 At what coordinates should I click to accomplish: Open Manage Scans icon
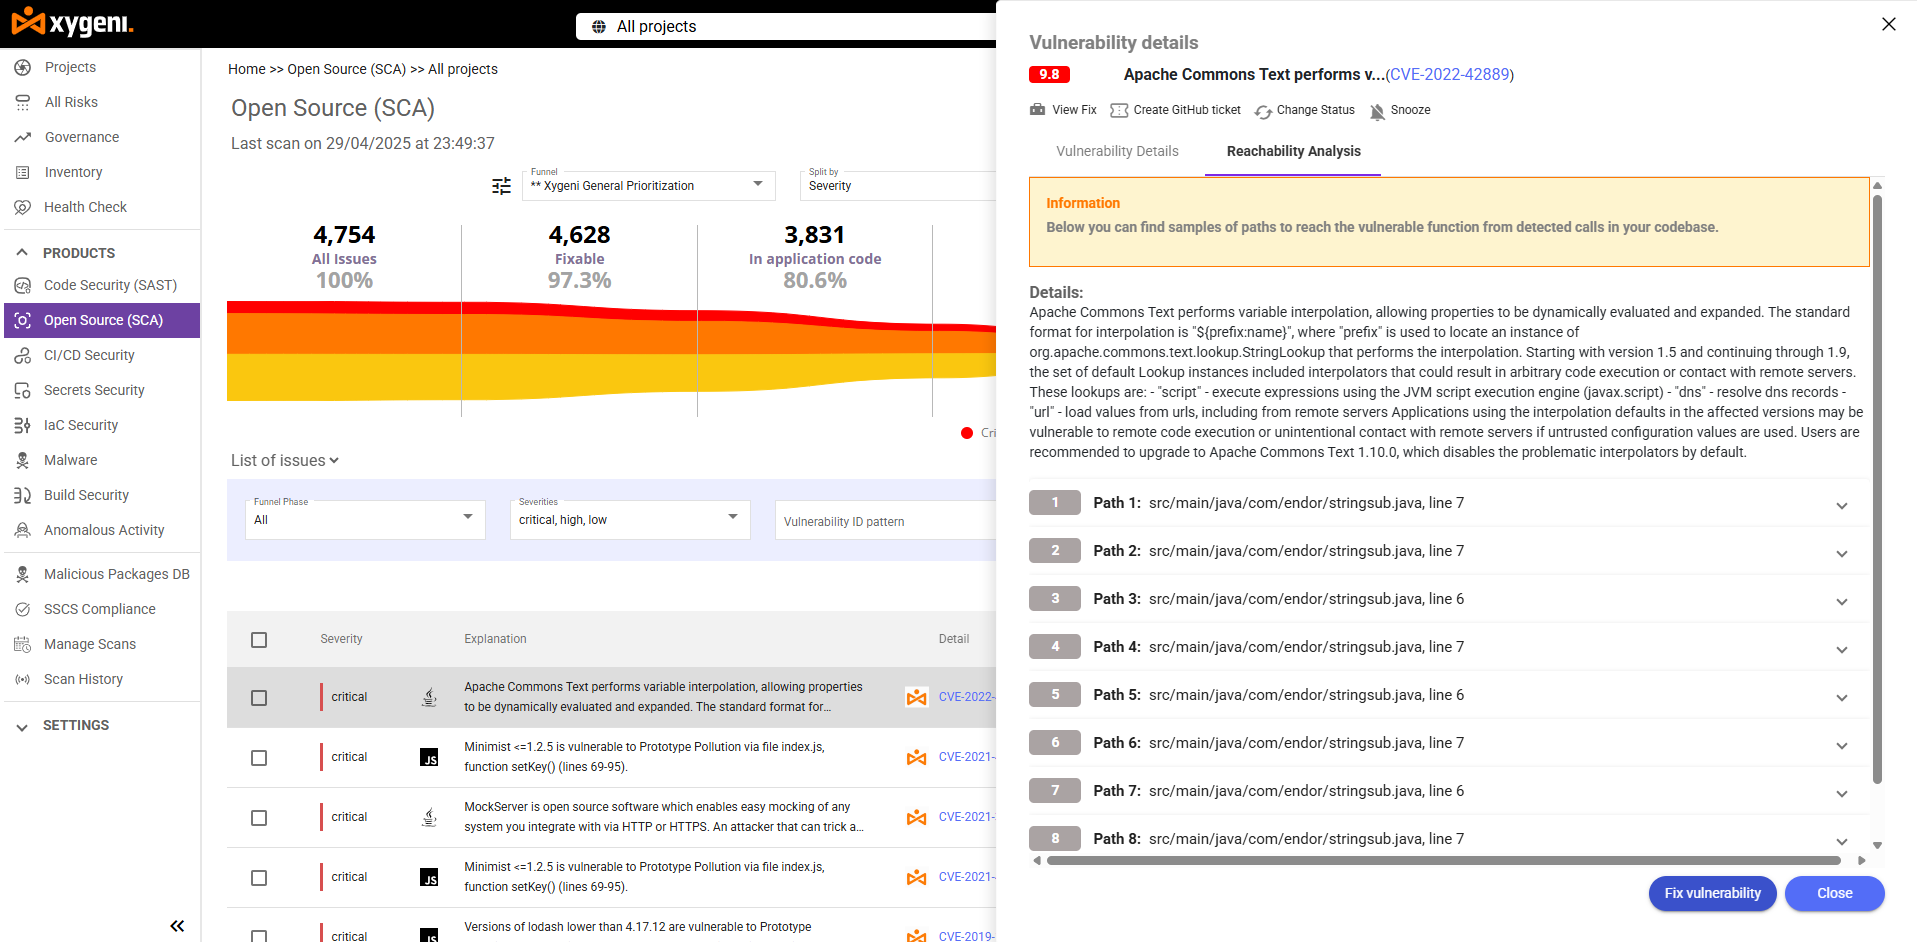tap(22, 644)
